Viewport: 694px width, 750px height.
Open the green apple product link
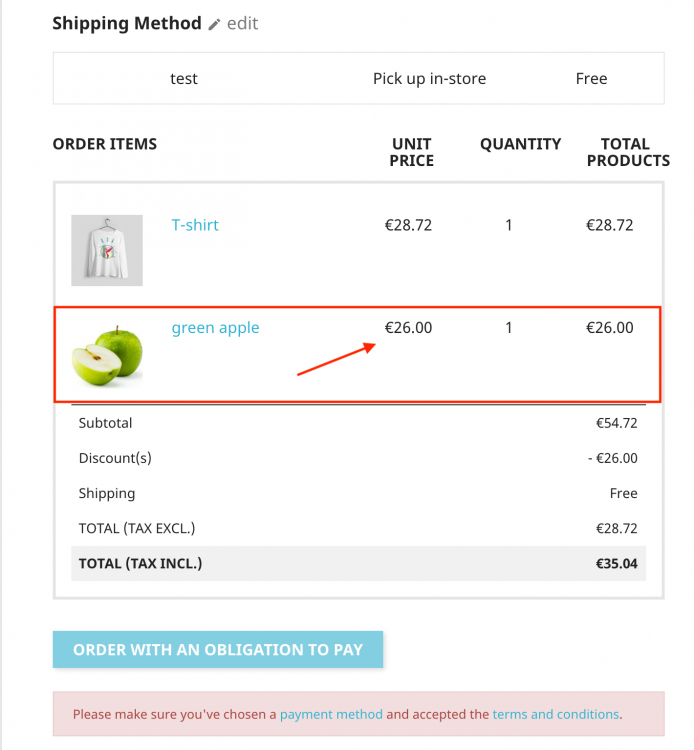point(215,328)
